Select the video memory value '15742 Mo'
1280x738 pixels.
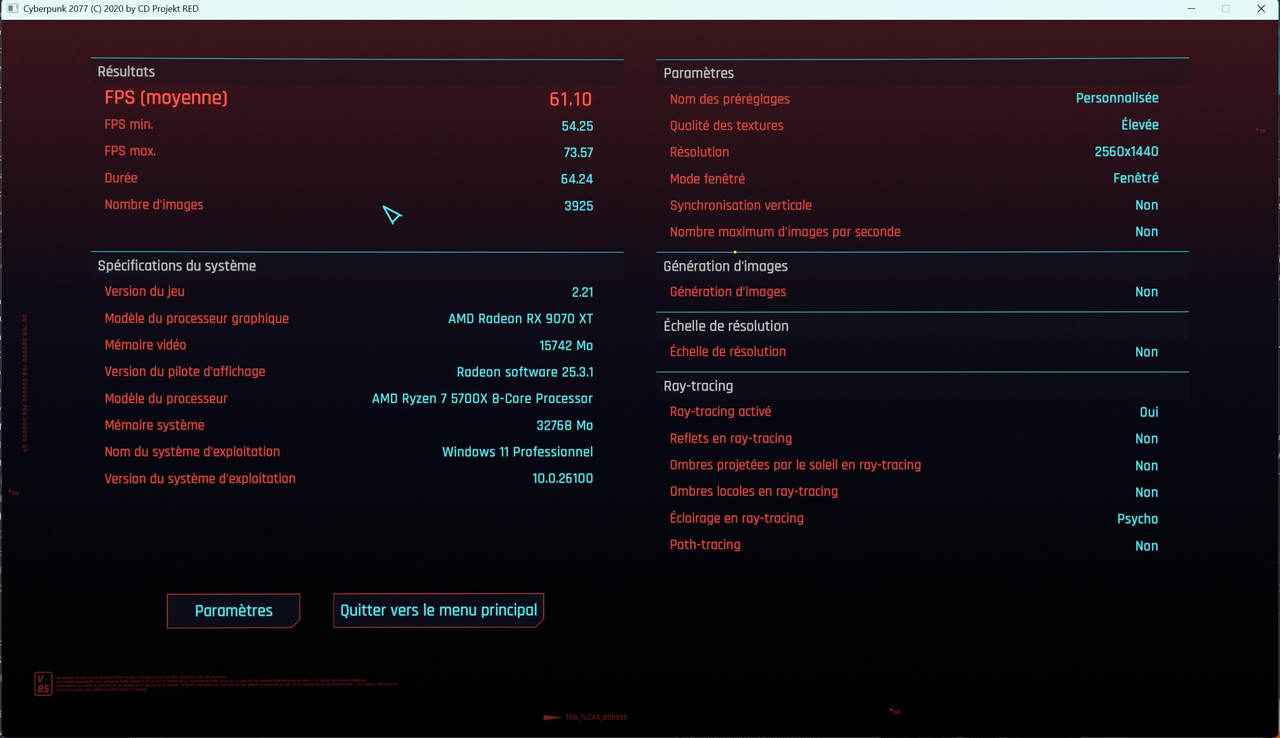(566, 346)
